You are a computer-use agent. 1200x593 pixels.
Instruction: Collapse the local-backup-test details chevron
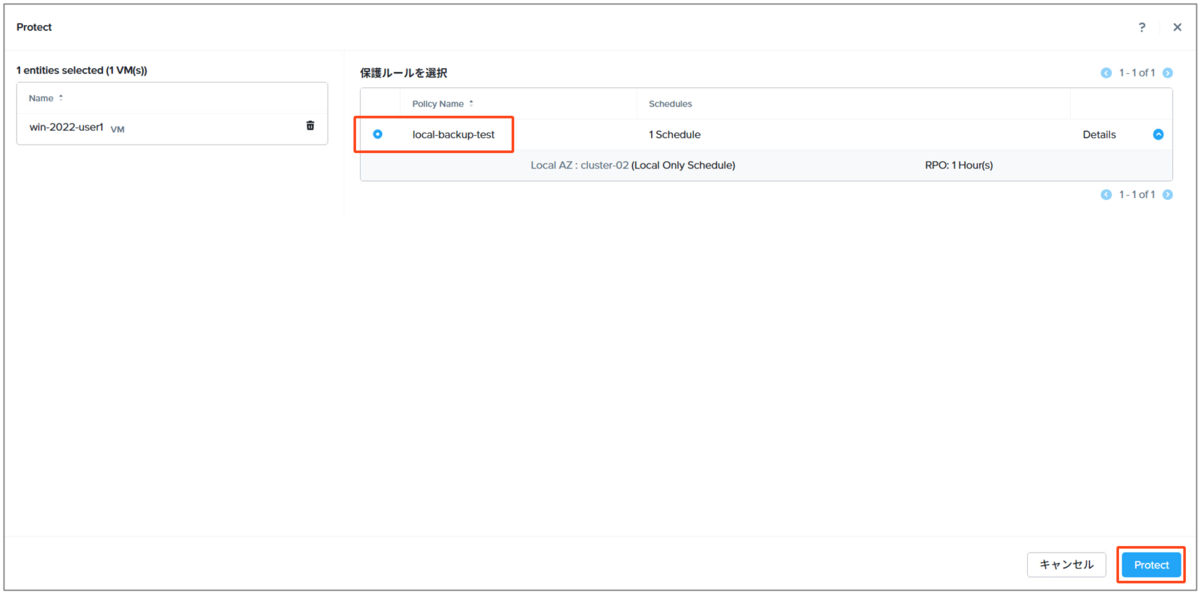click(1158, 134)
